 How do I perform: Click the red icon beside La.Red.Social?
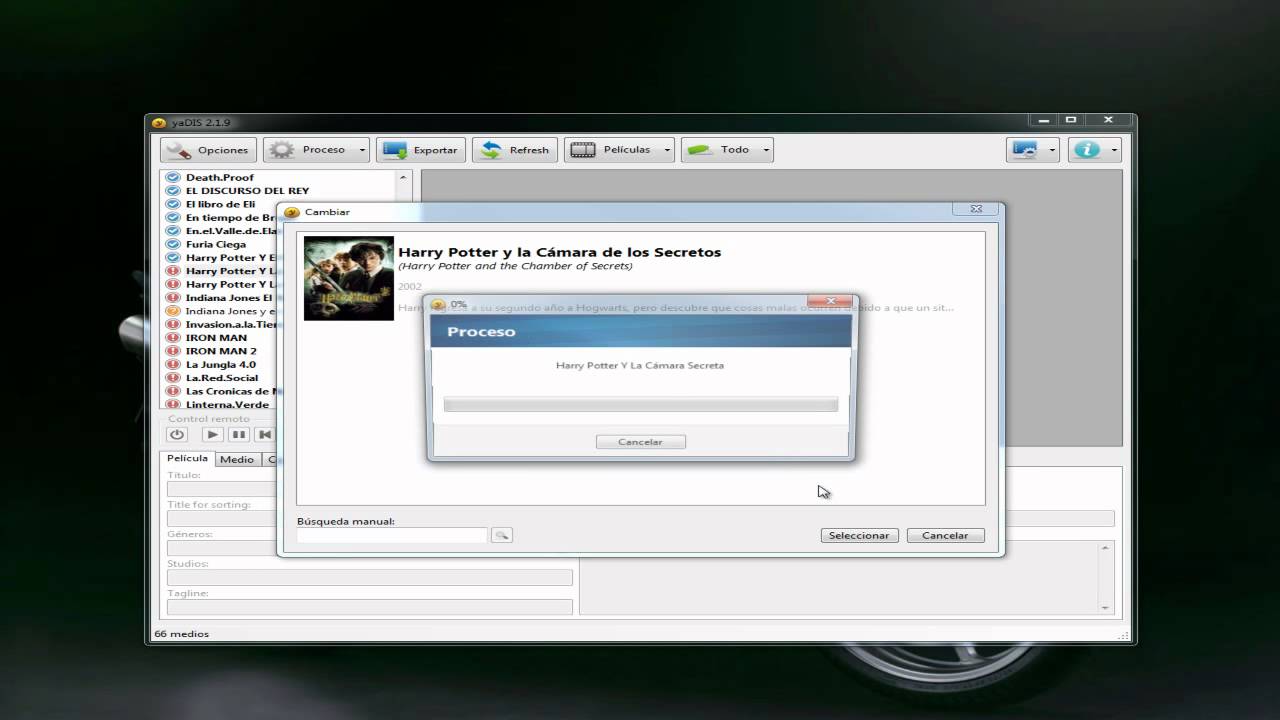pyautogui.click(x=173, y=378)
